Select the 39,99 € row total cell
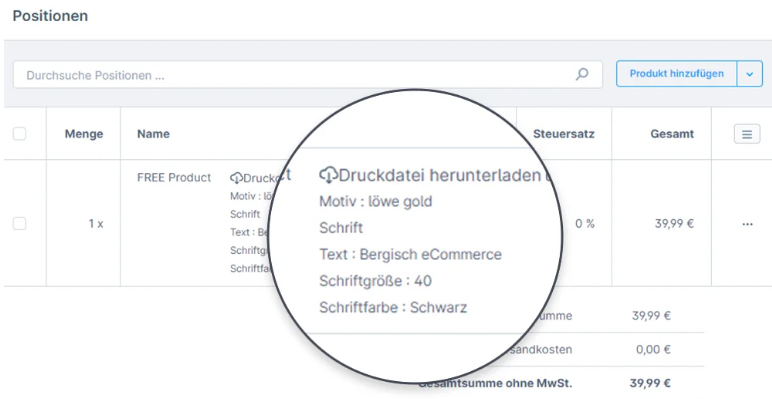This screenshot has width=772, height=399. [x=674, y=224]
